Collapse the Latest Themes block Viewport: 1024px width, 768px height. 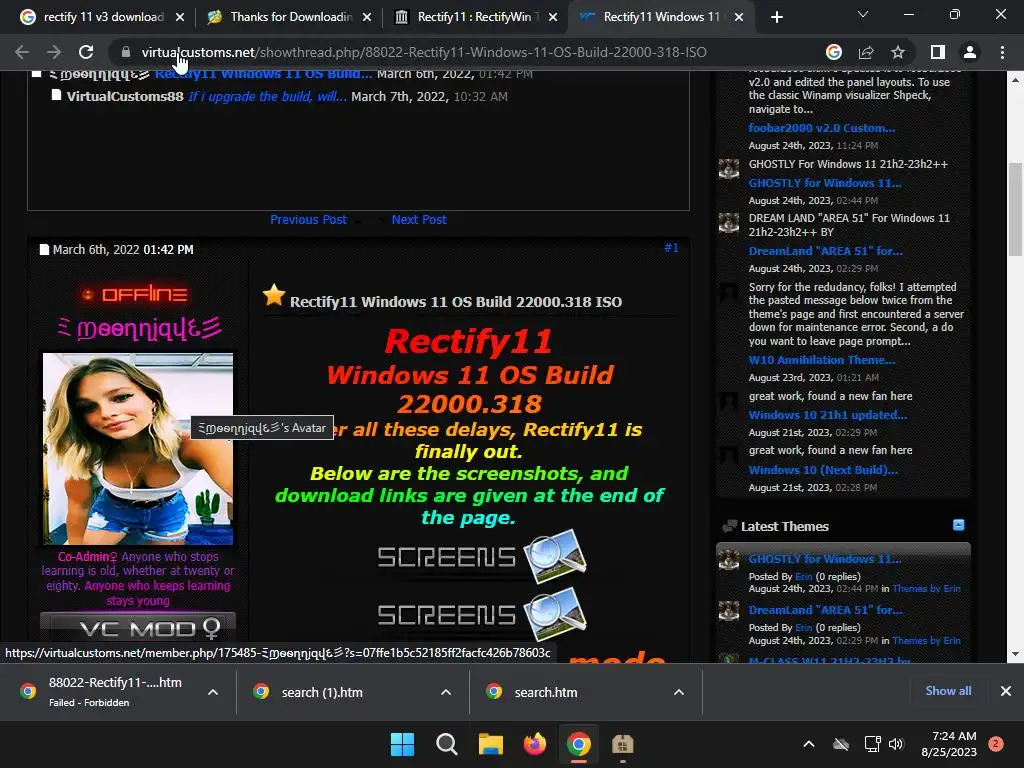[x=958, y=525]
